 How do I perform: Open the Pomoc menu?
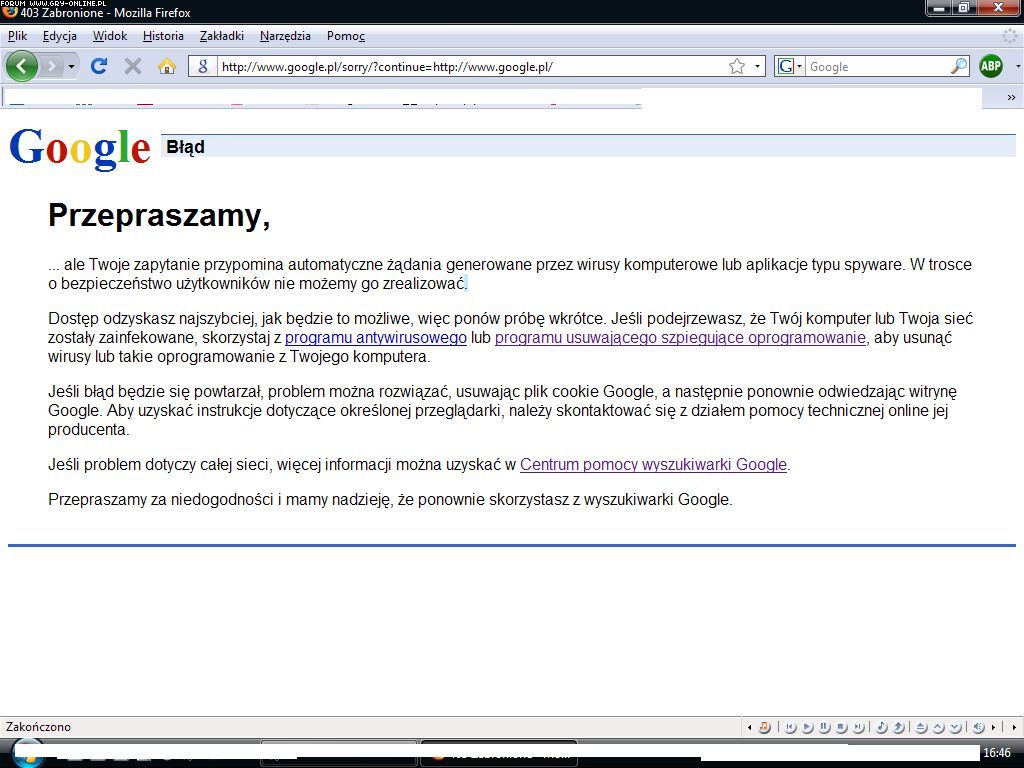345,36
